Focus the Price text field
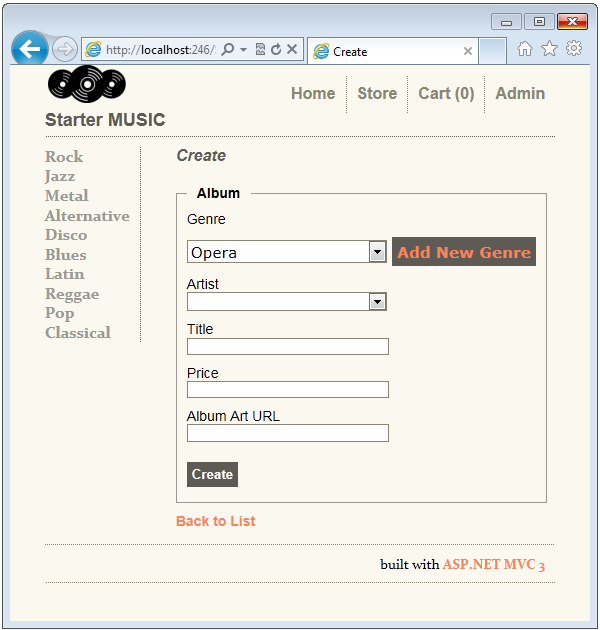600x630 pixels. pos(288,390)
